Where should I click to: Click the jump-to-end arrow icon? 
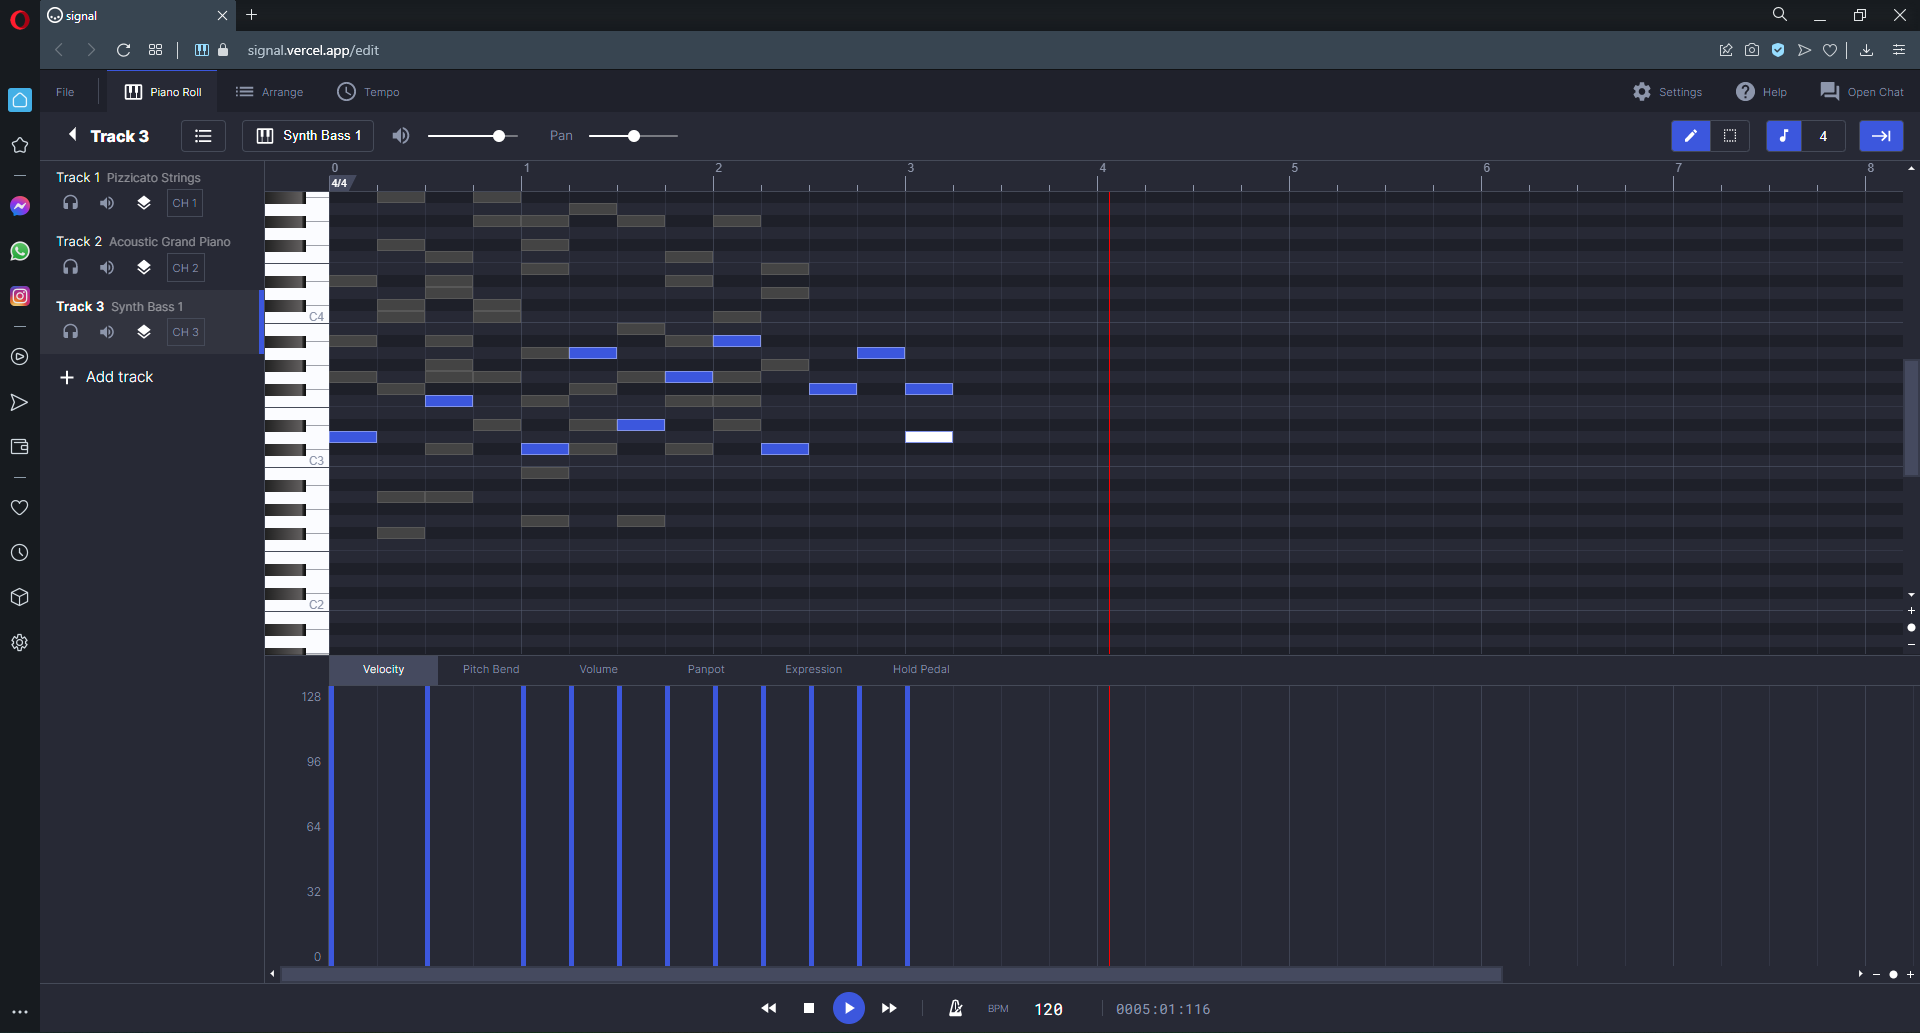click(1881, 136)
